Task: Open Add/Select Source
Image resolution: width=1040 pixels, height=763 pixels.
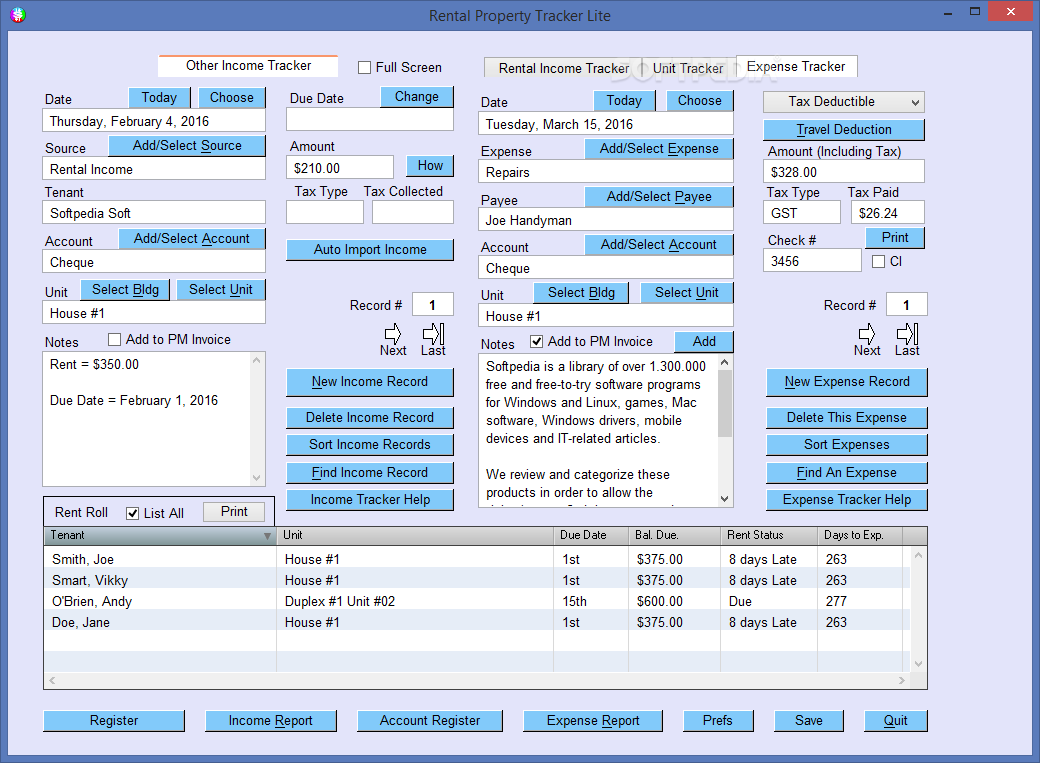Action: [x=187, y=145]
